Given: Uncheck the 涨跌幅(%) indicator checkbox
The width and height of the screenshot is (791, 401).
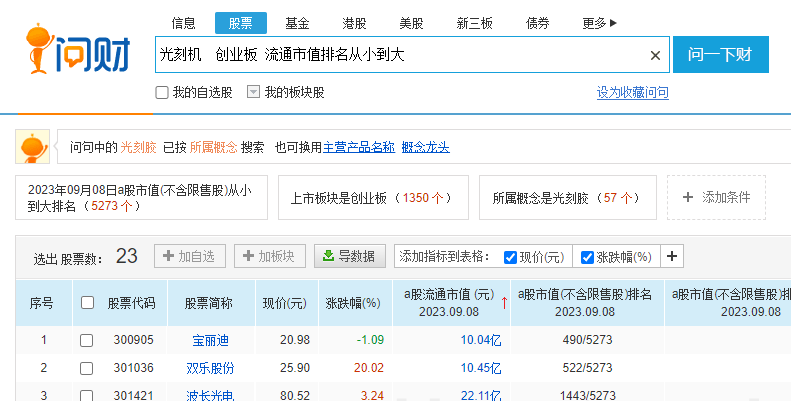Looking at the screenshot, I should point(587,257).
